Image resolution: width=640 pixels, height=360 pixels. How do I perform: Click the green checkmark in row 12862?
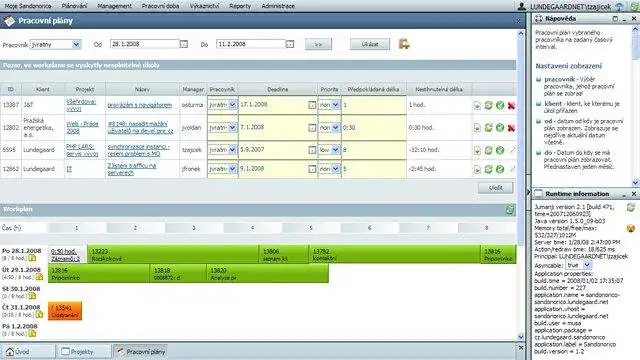pyautogui.click(x=500, y=169)
